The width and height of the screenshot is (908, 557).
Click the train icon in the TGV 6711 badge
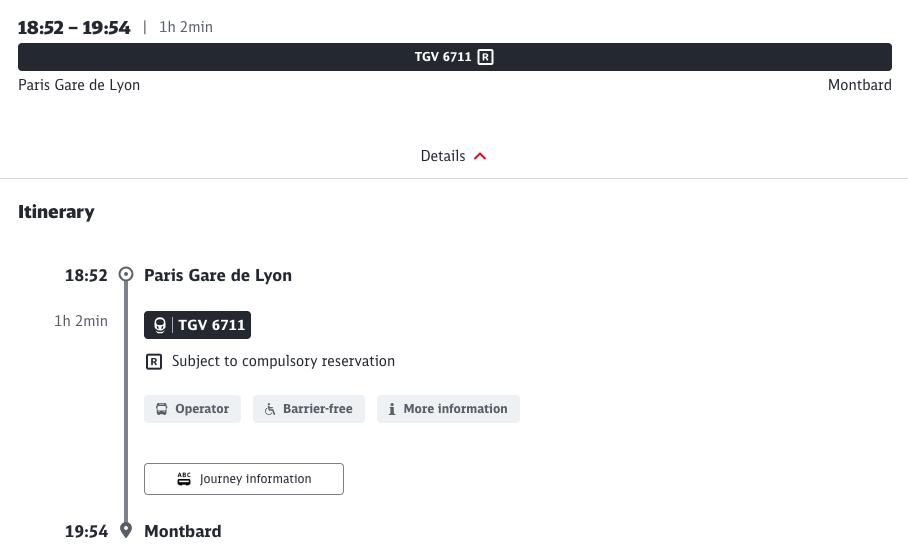coord(160,325)
